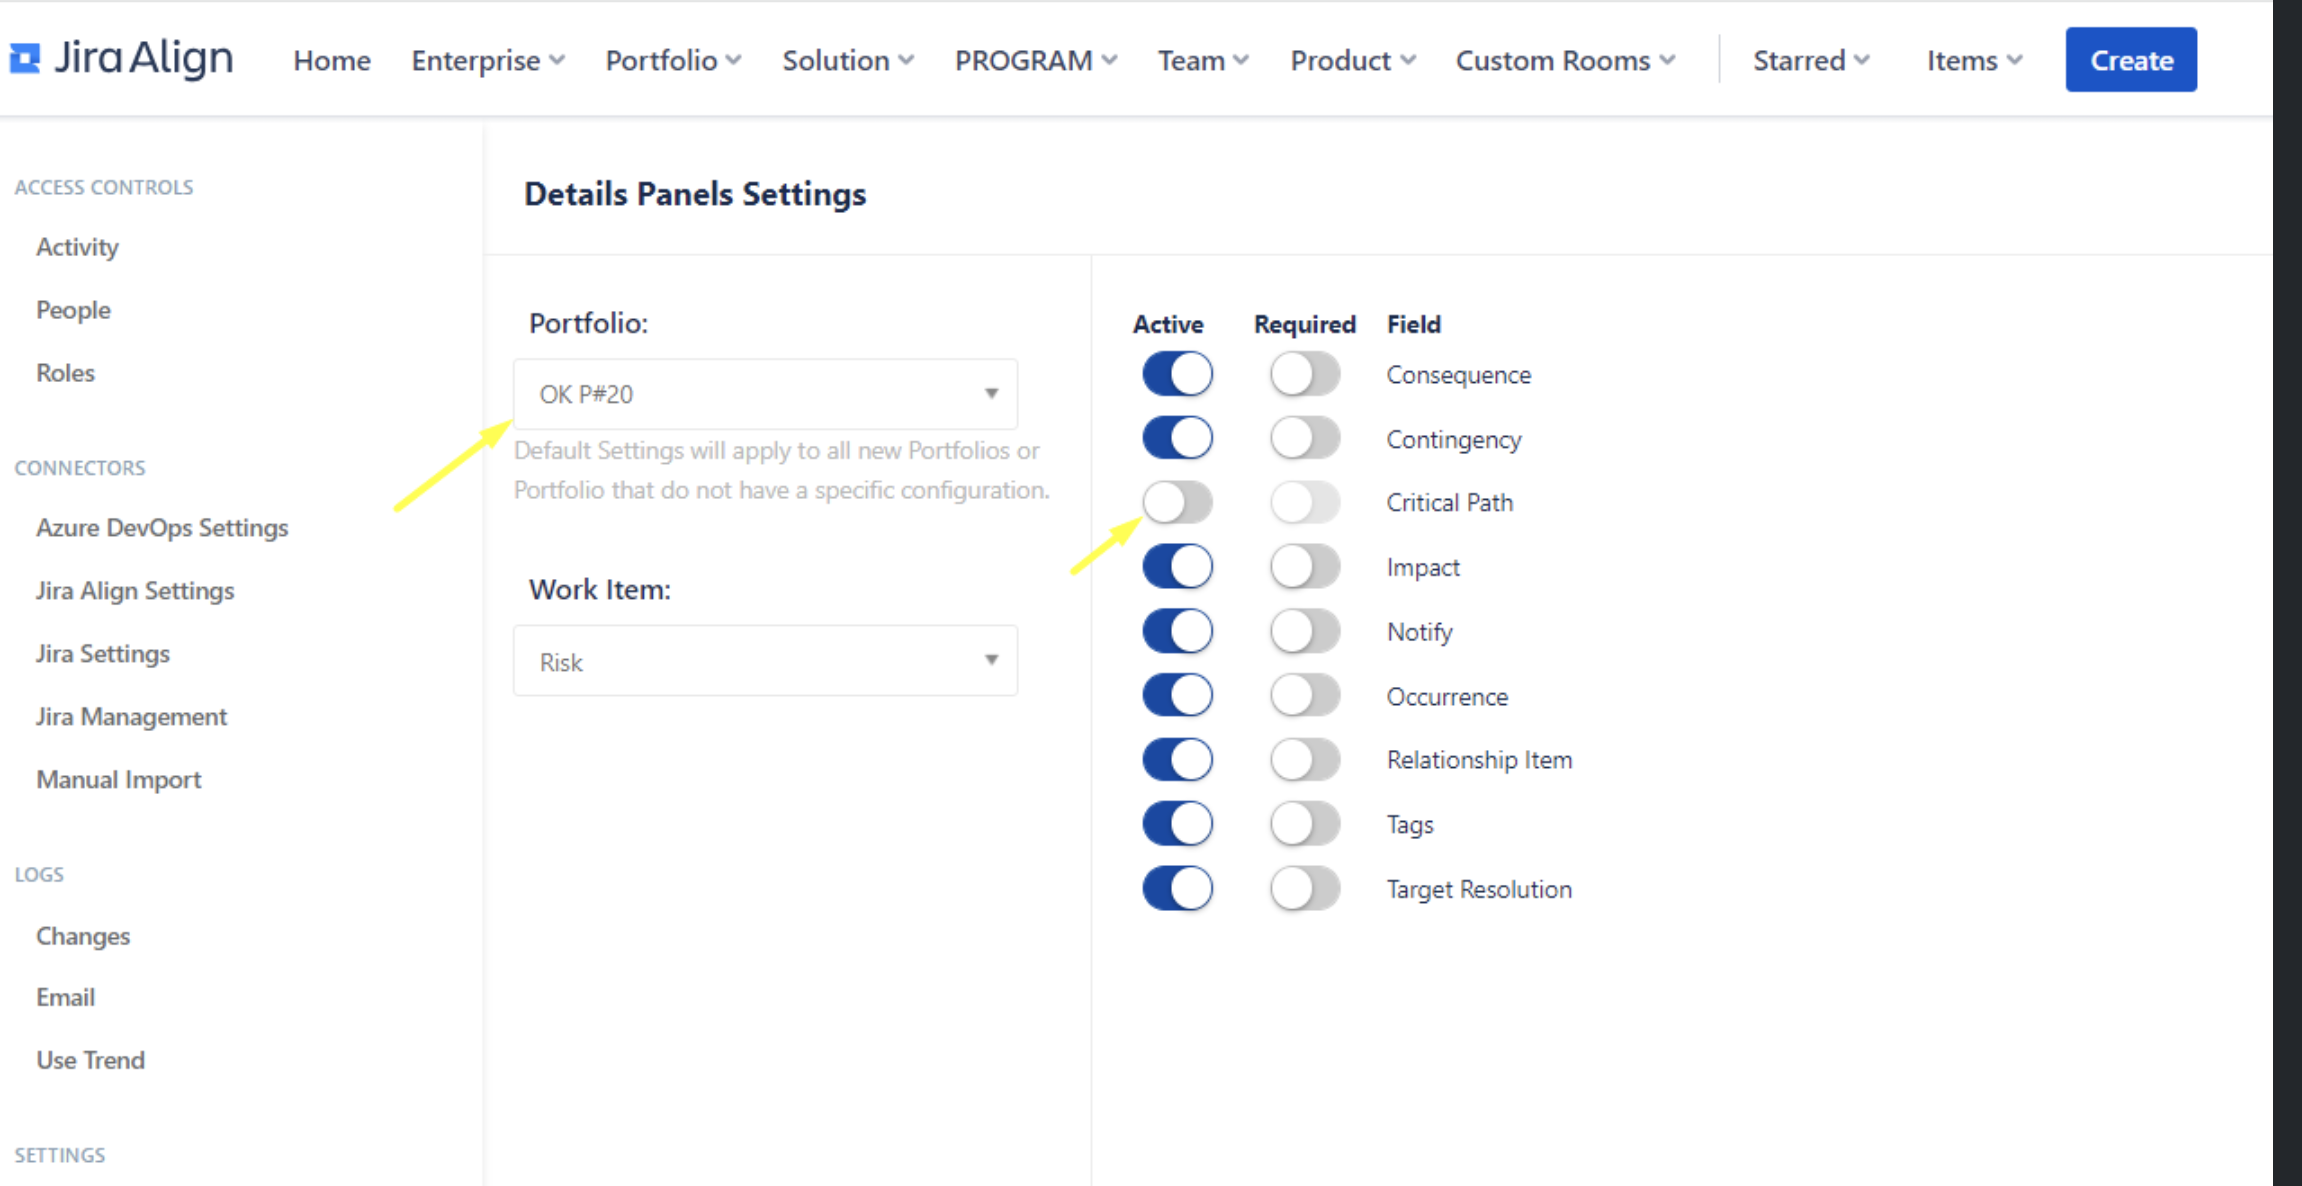
Task: Open the Jira Management sidebar link
Action: [x=131, y=717]
